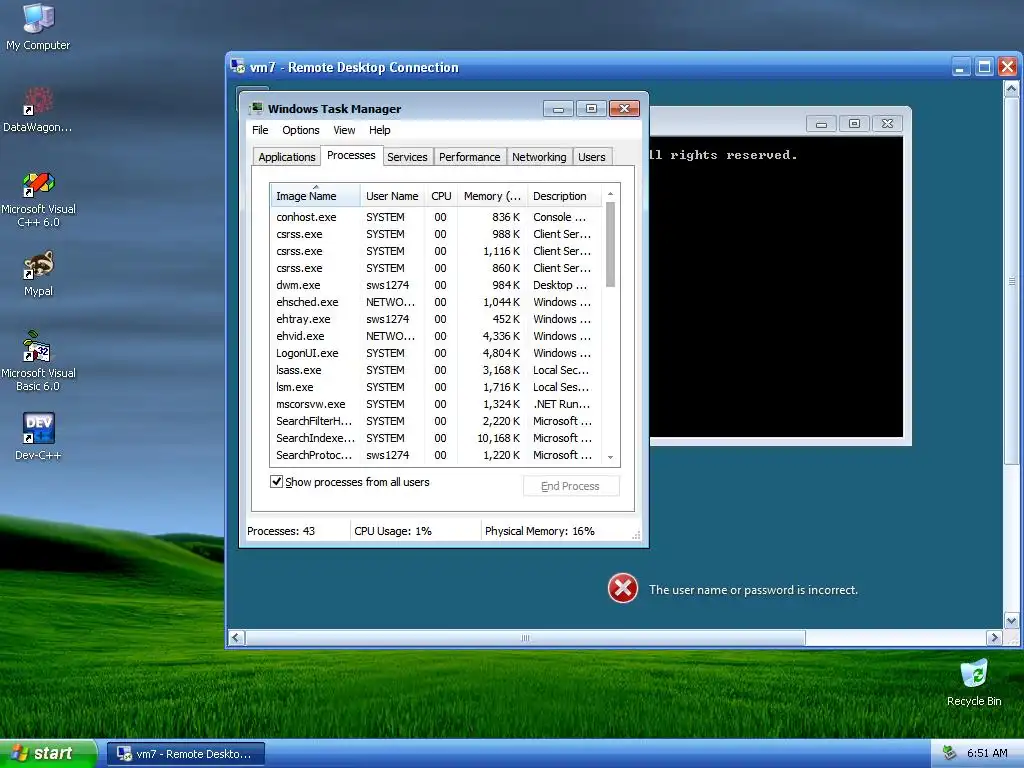Open the View menu in Task Manager
Image resolution: width=1024 pixels, height=768 pixels.
pos(344,130)
